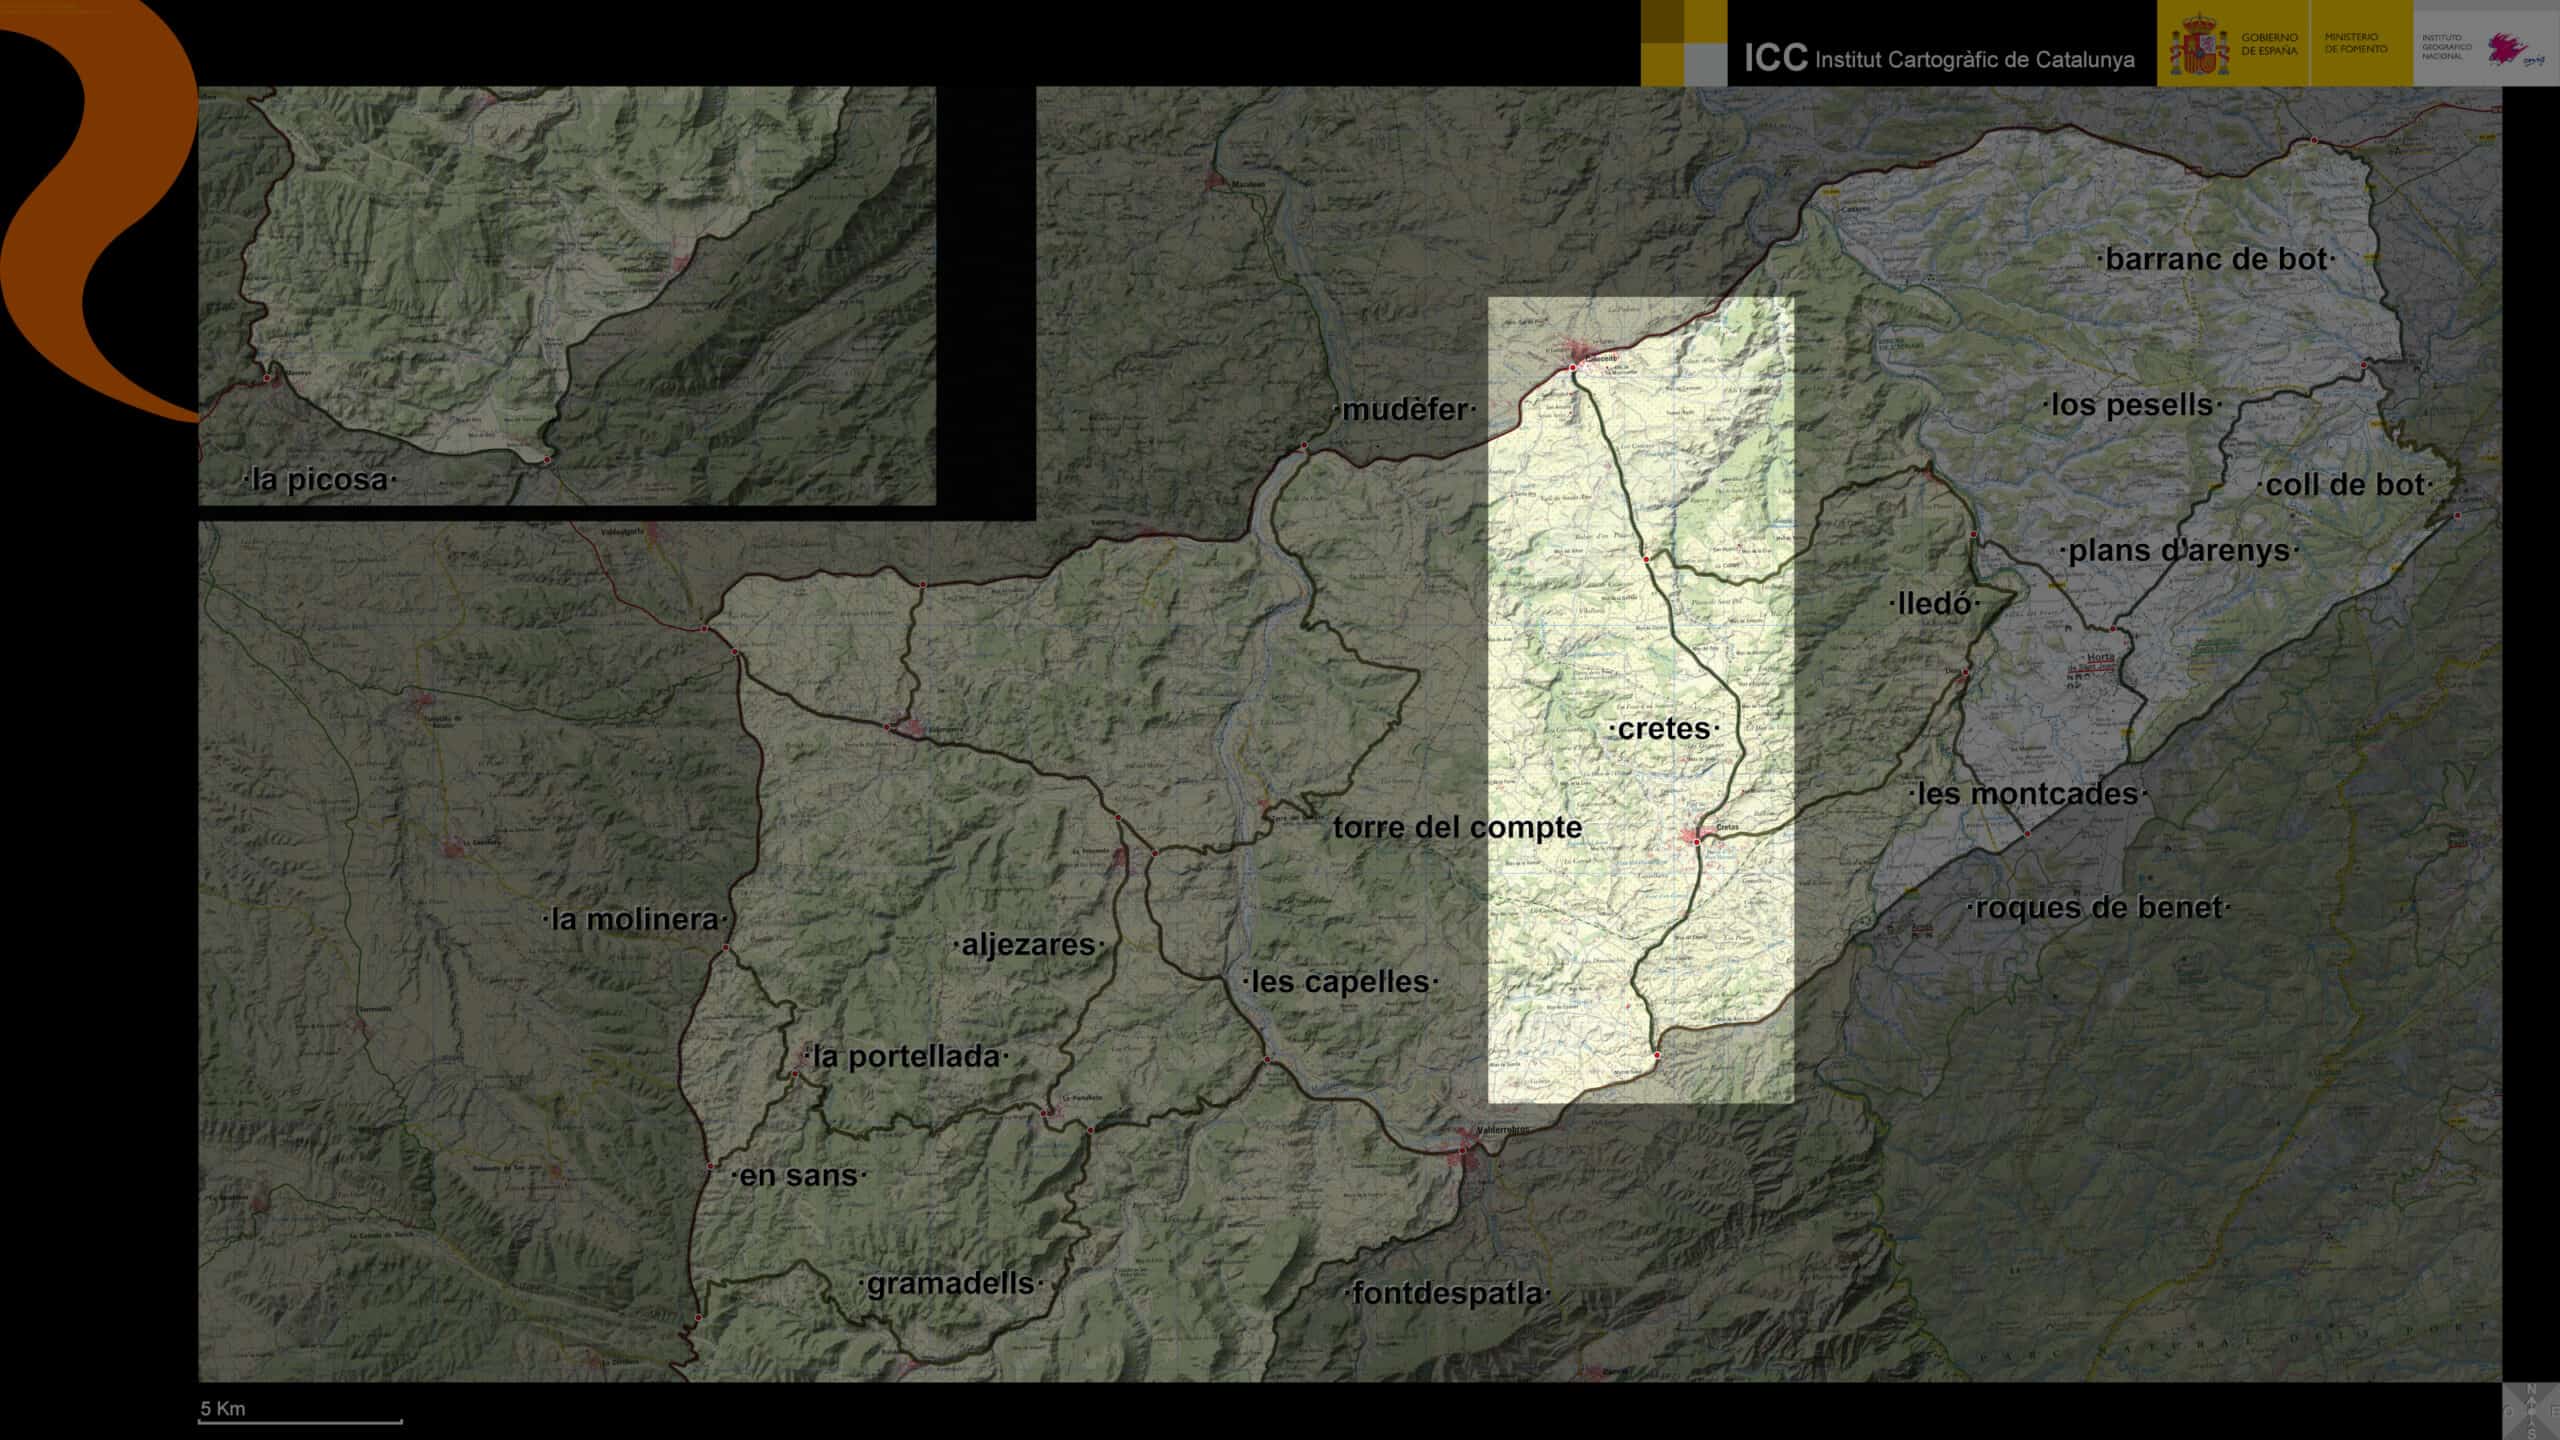Select the torre del compte label
Image resolution: width=2560 pixels, height=1440 pixels.
(1457, 828)
